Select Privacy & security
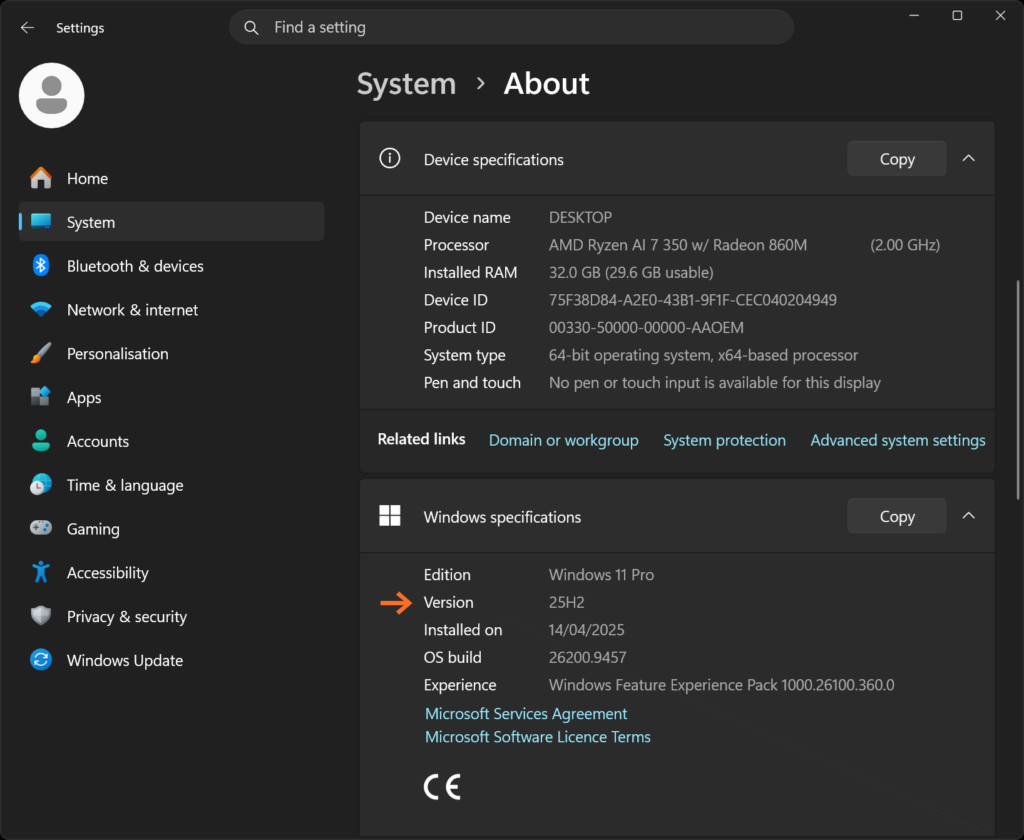 (171, 616)
